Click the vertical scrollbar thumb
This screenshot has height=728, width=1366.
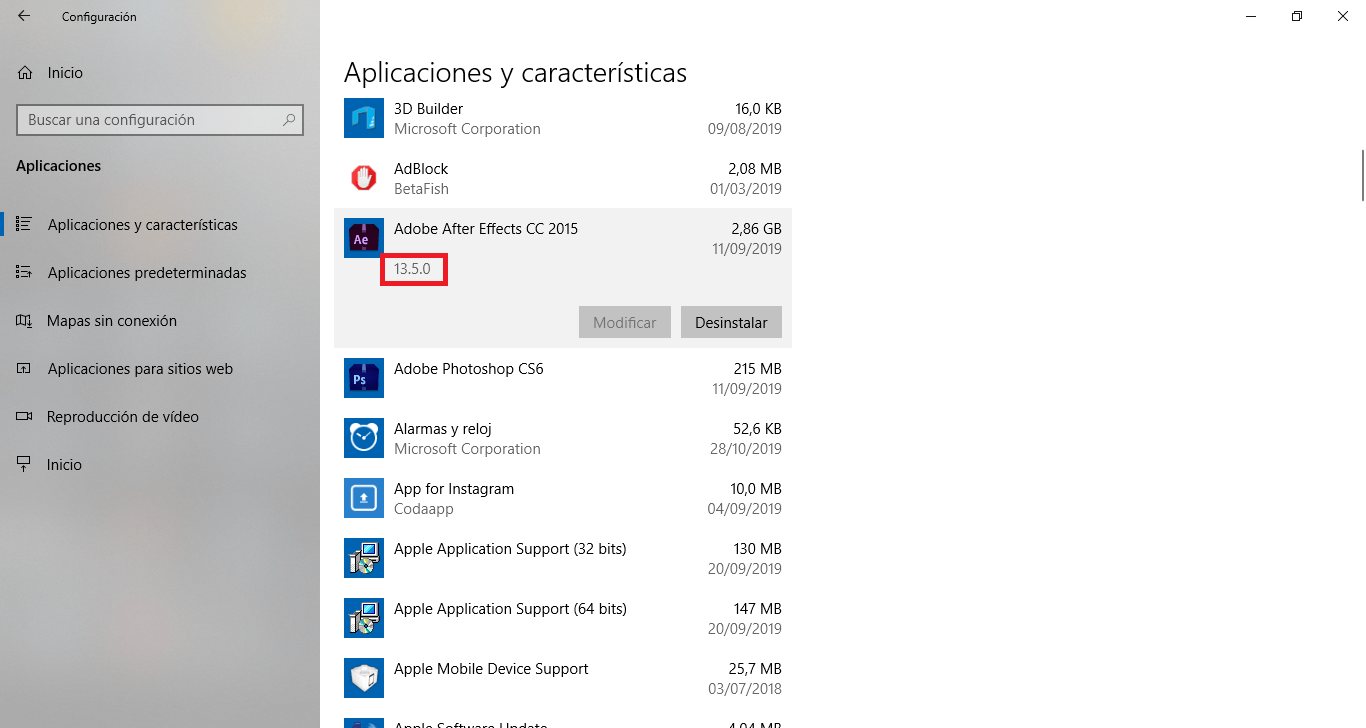pos(1362,175)
